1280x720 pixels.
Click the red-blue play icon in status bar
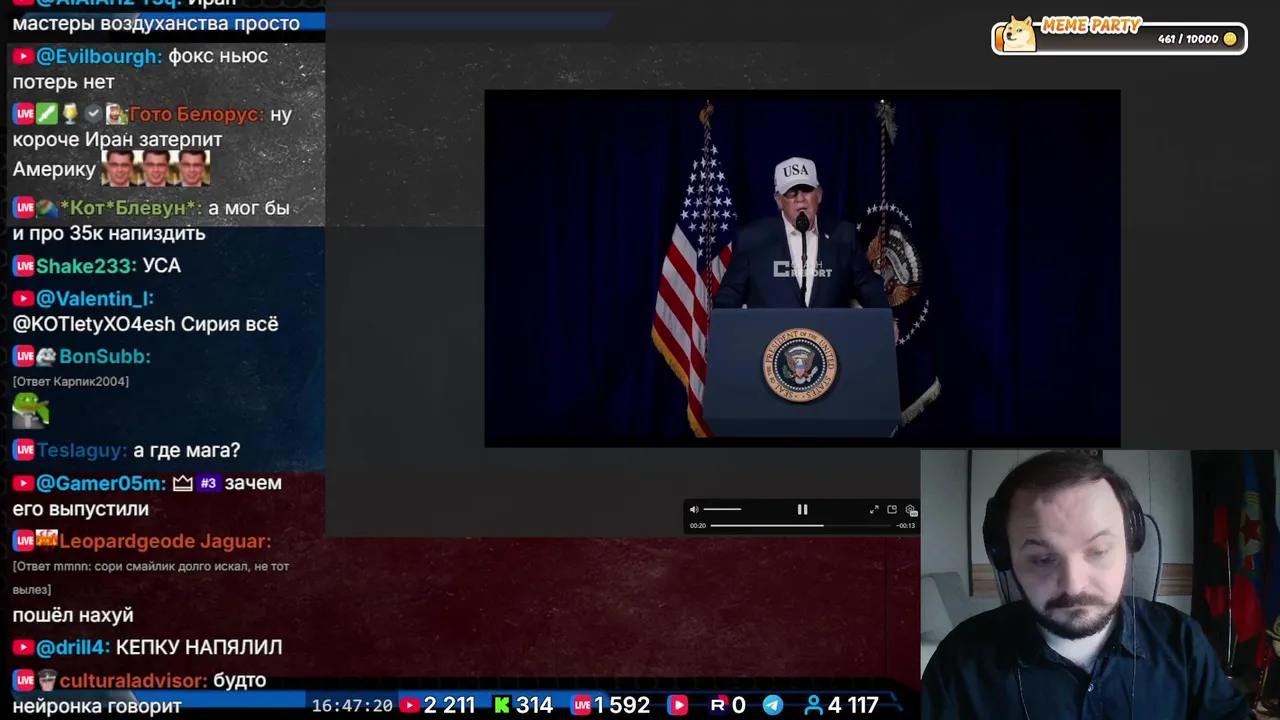(678, 705)
